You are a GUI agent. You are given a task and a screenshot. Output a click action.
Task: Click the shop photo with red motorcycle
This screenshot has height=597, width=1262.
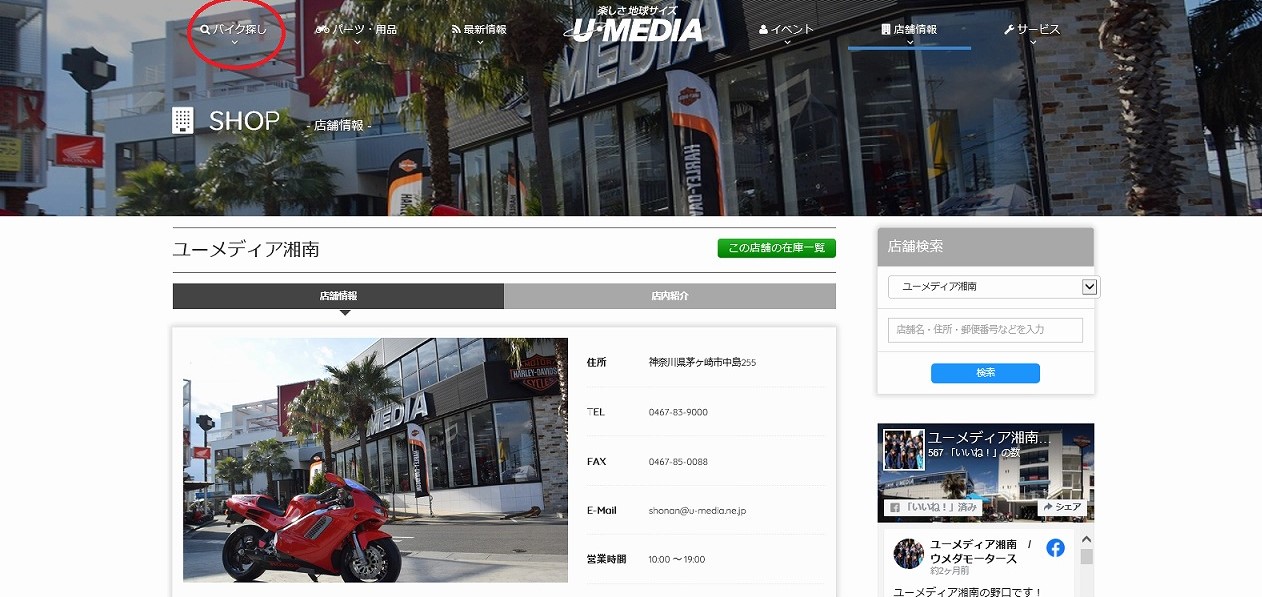pos(375,460)
